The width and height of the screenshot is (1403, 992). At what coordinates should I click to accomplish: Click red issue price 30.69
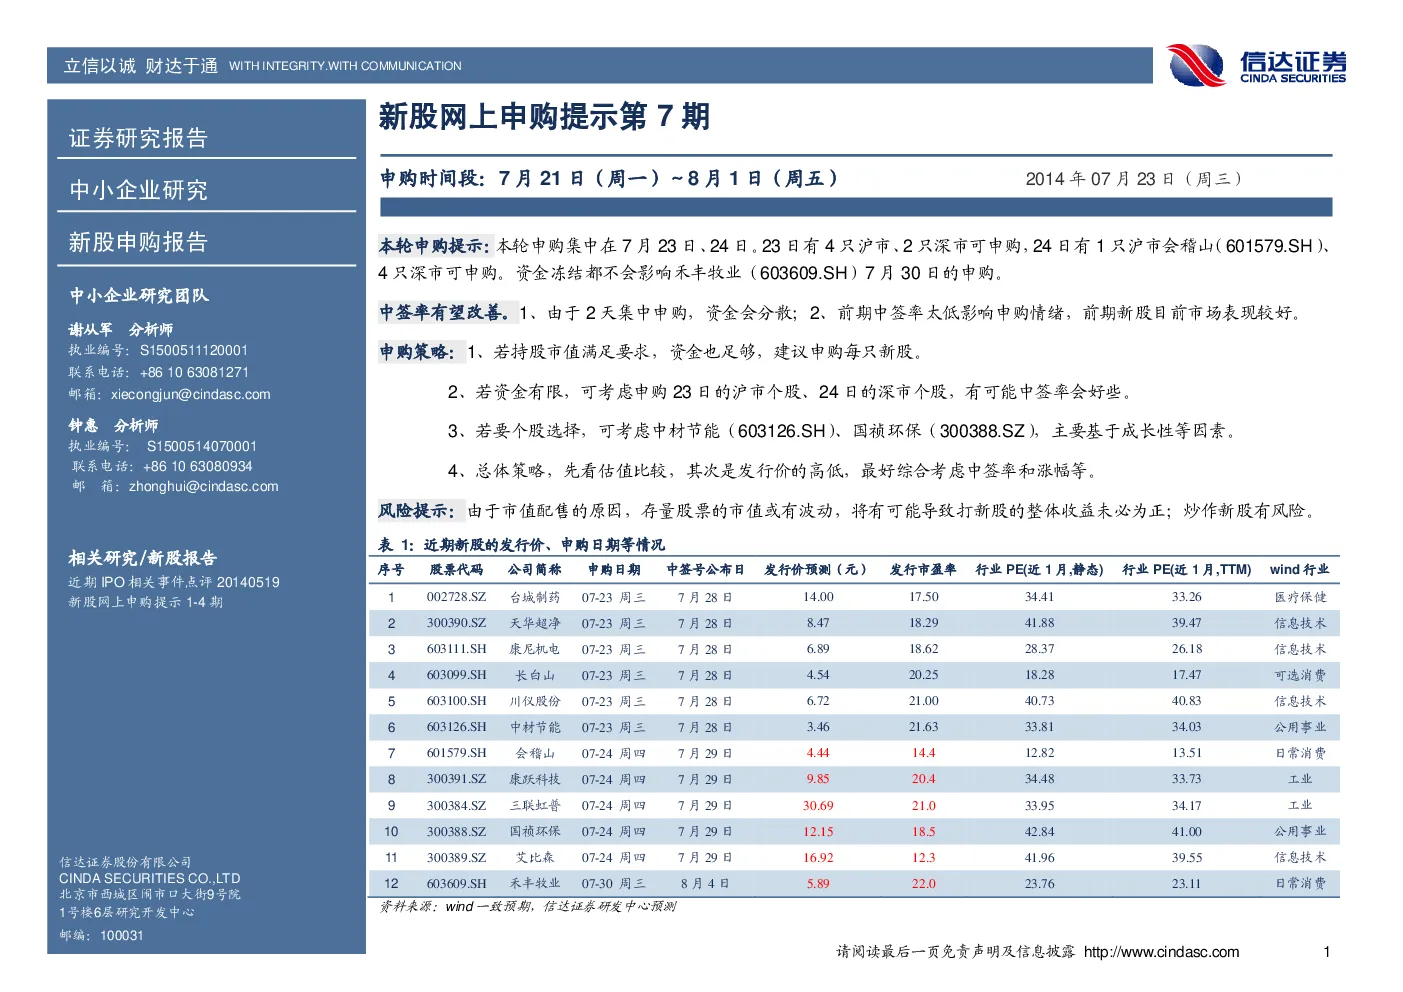pyautogui.click(x=818, y=805)
